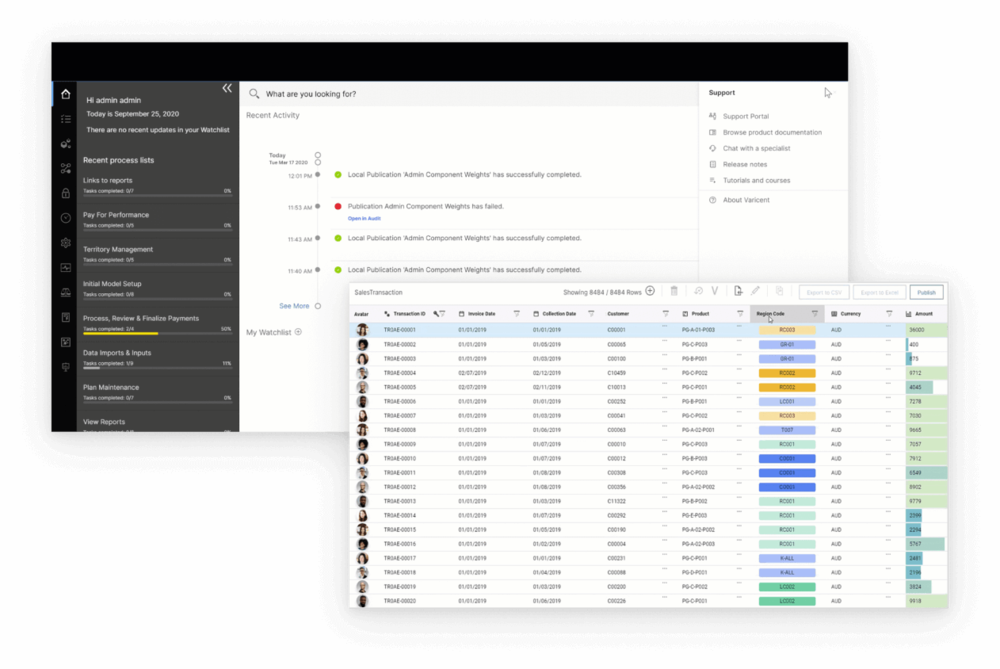
Task: Open the Transaction ID column filter
Action: tap(443, 314)
